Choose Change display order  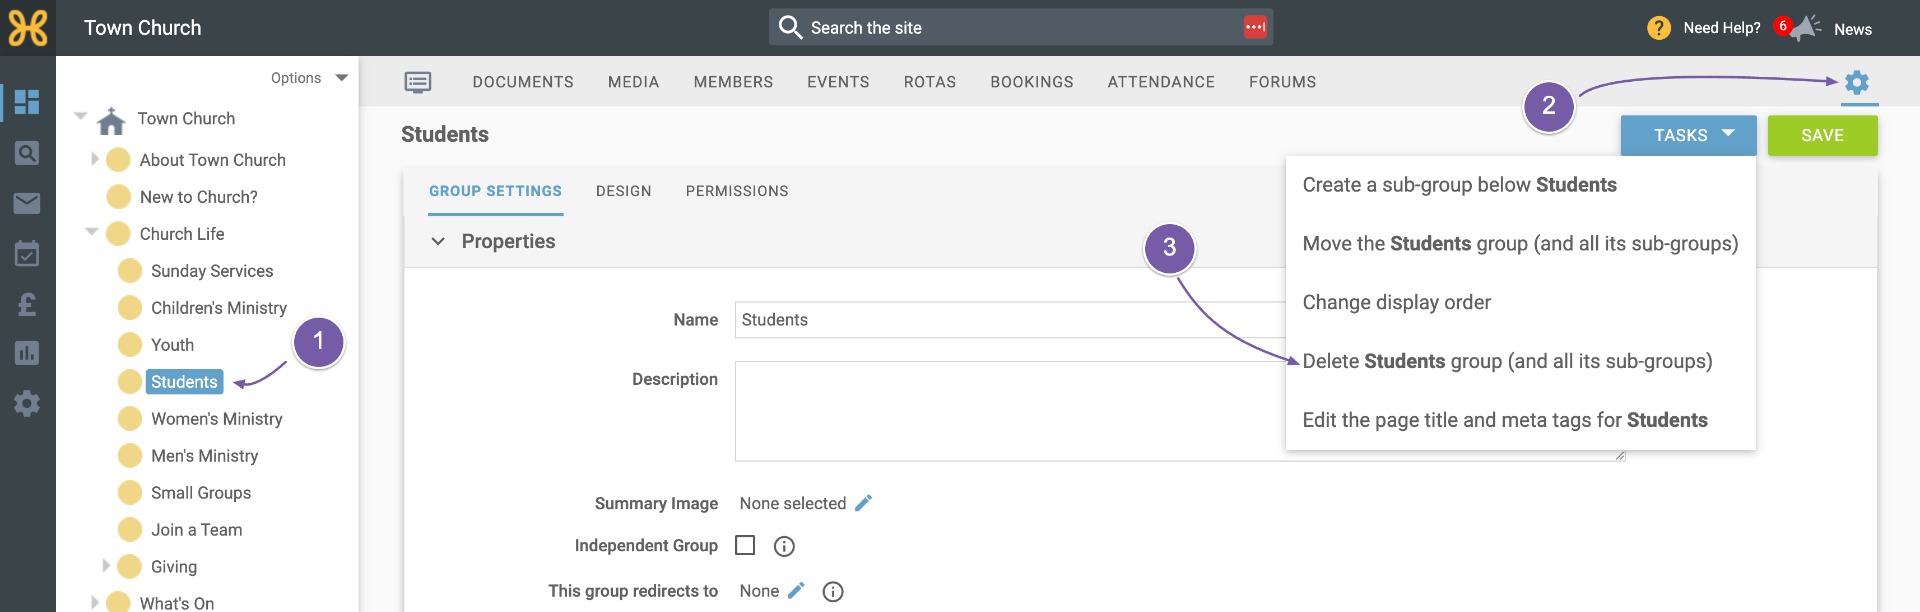pos(1397,302)
